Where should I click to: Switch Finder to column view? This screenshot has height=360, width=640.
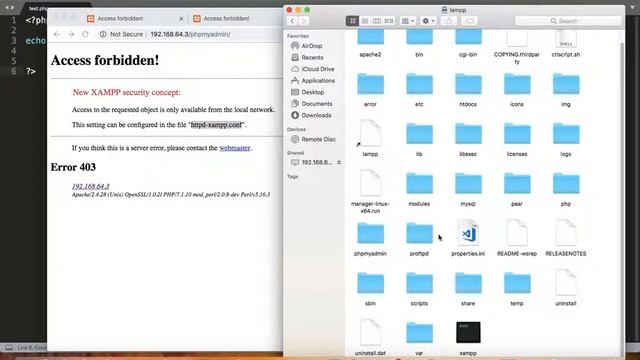tap(377, 21)
